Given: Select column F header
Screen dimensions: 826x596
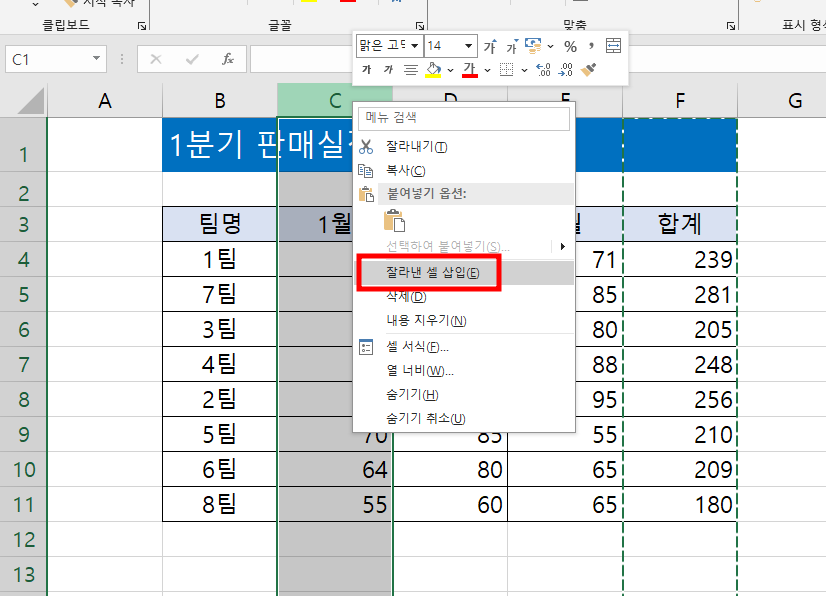Looking at the screenshot, I should tap(680, 101).
